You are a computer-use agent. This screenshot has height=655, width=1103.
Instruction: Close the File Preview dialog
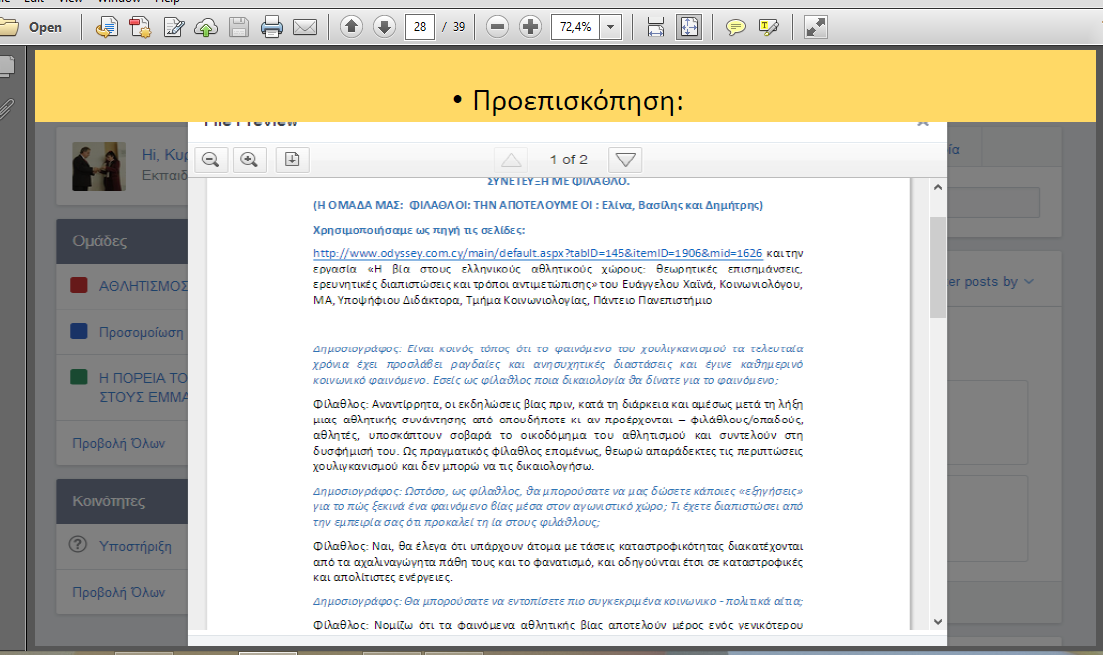(923, 122)
